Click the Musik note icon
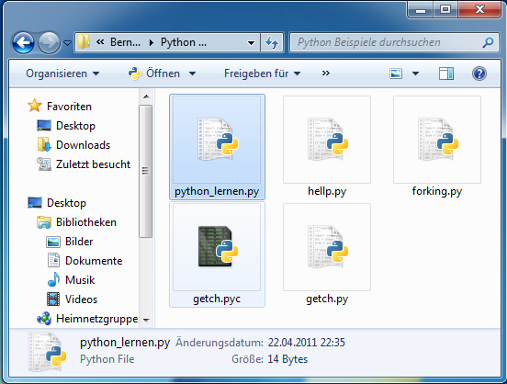The height and width of the screenshot is (384, 507). tap(53, 279)
